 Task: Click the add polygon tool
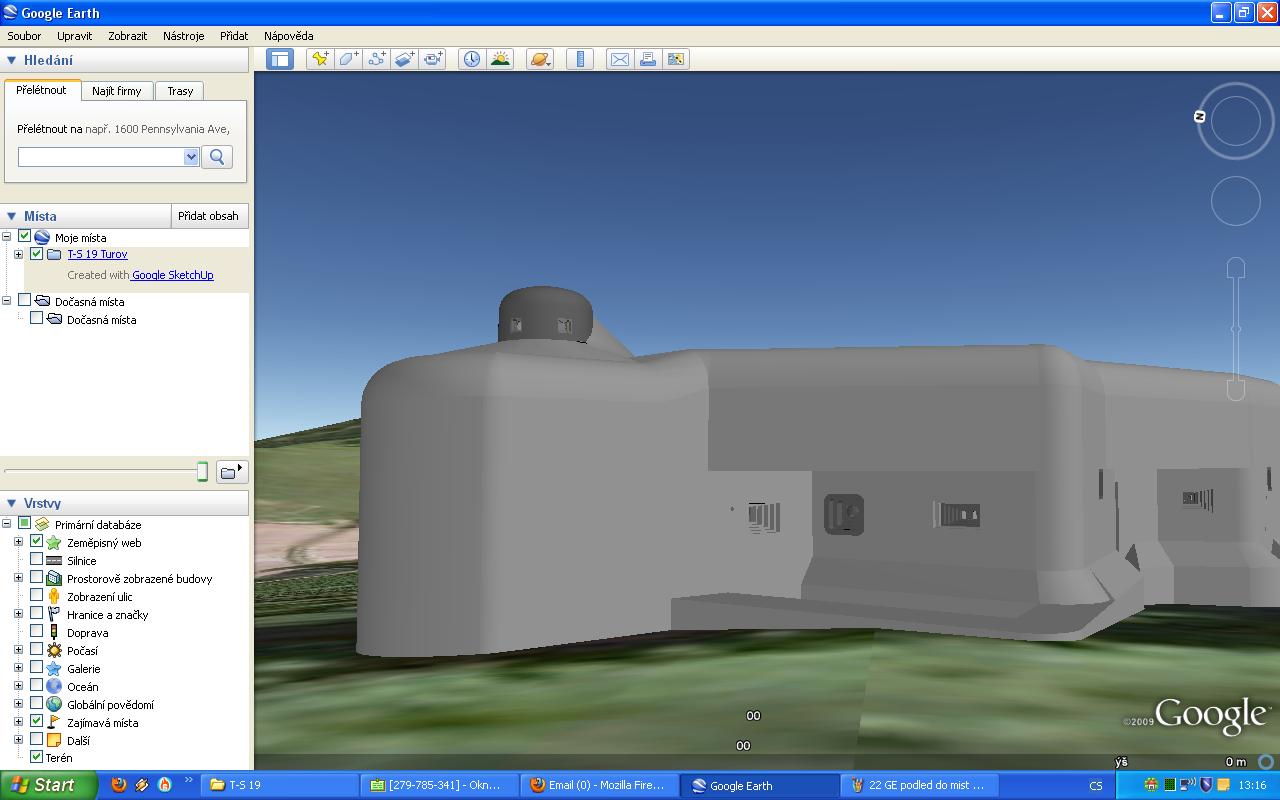[x=348, y=59]
